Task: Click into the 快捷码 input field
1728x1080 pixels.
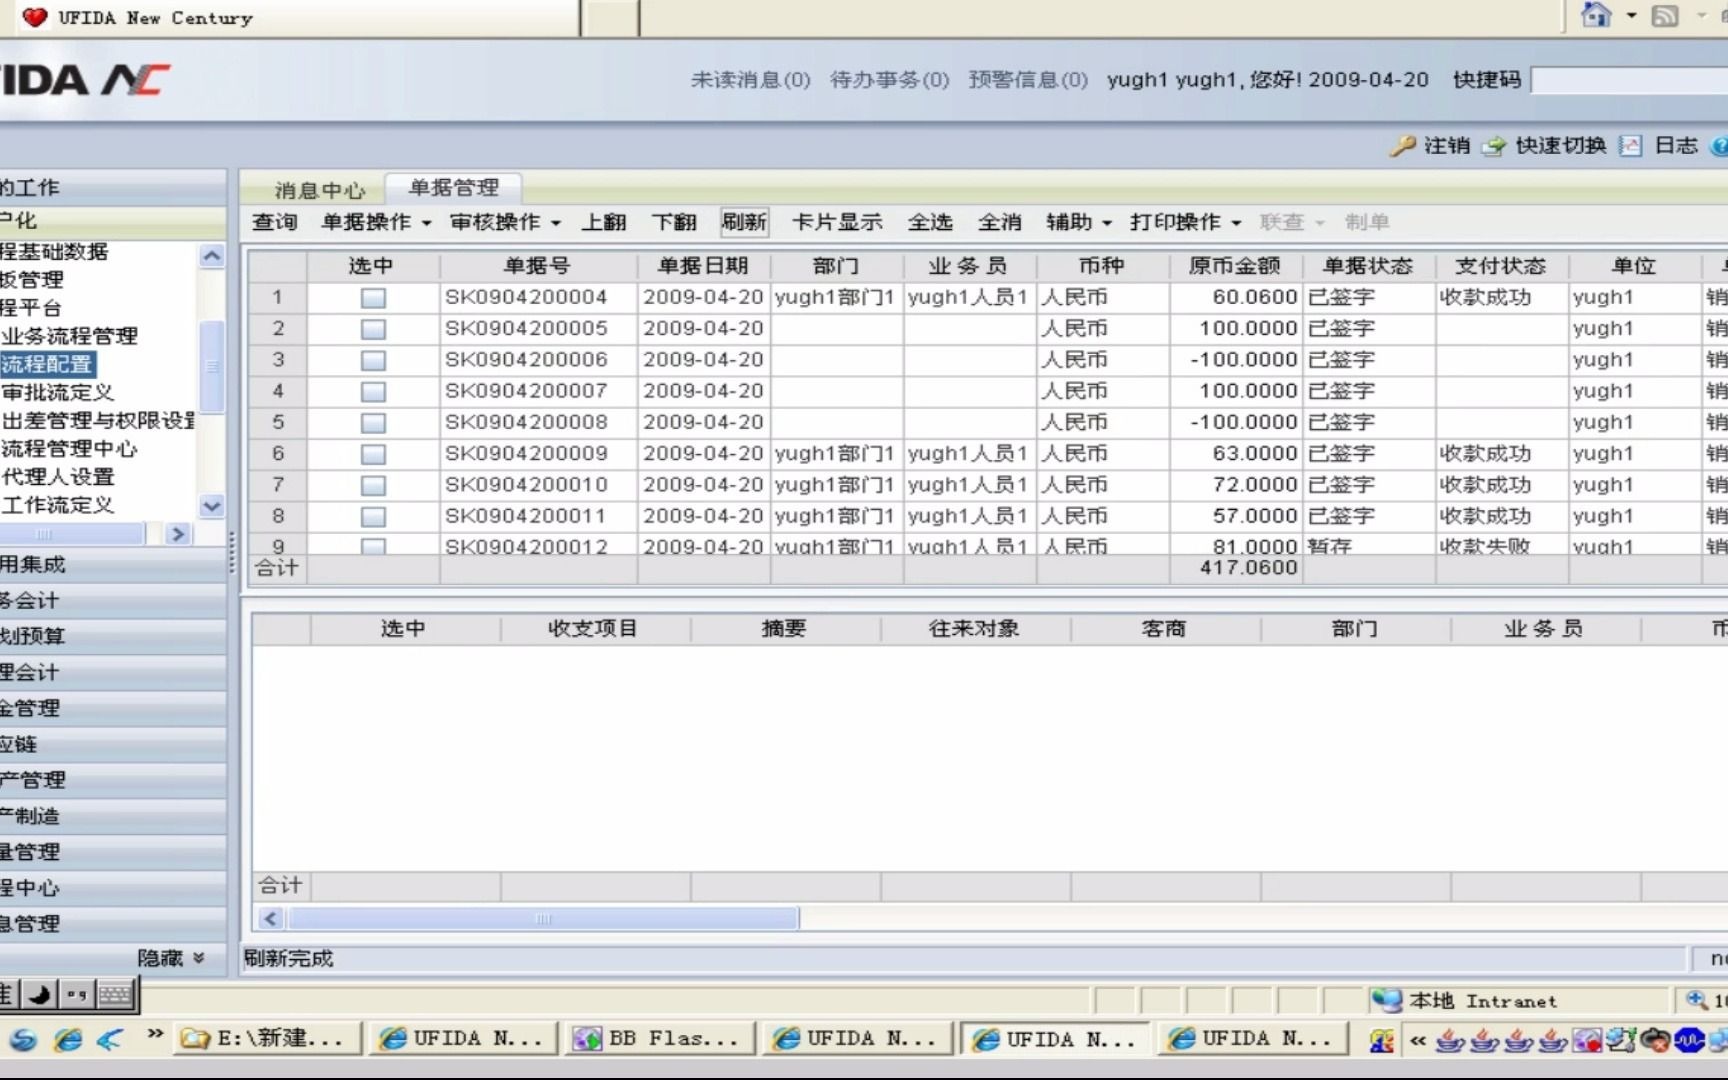Action: click(1629, 80)
